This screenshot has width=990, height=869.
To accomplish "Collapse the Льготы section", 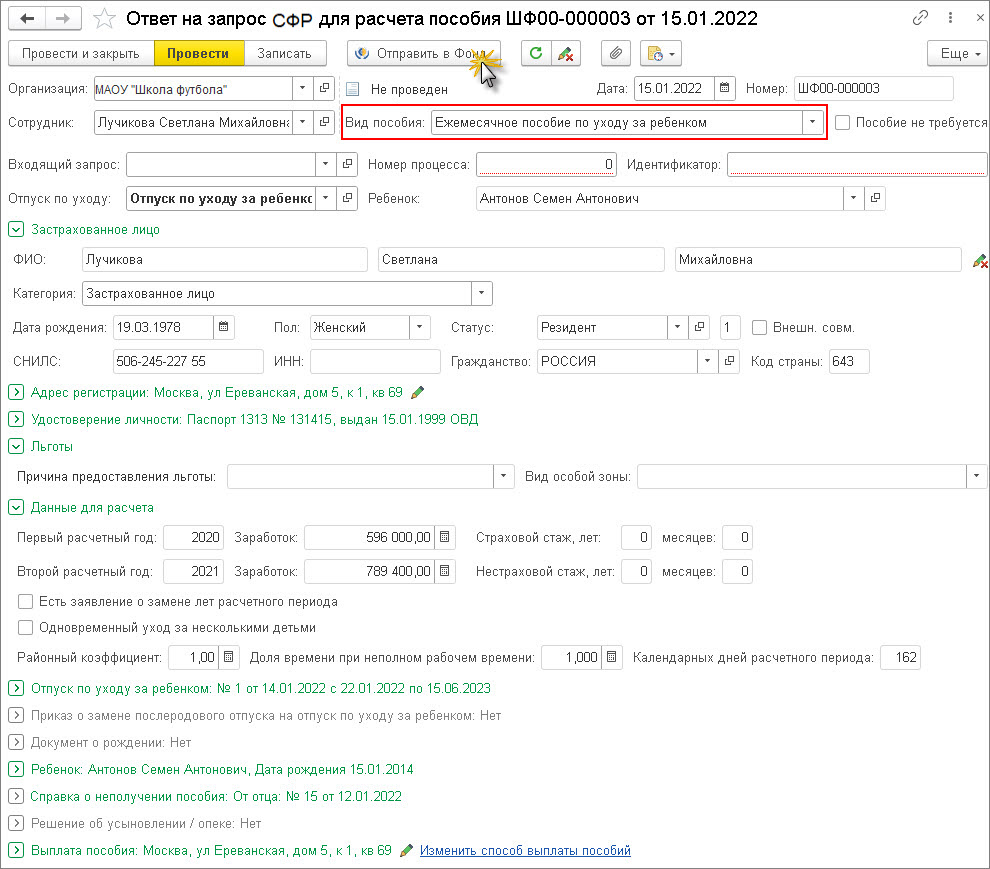I will pyautogui.click(x=16, y=446).
